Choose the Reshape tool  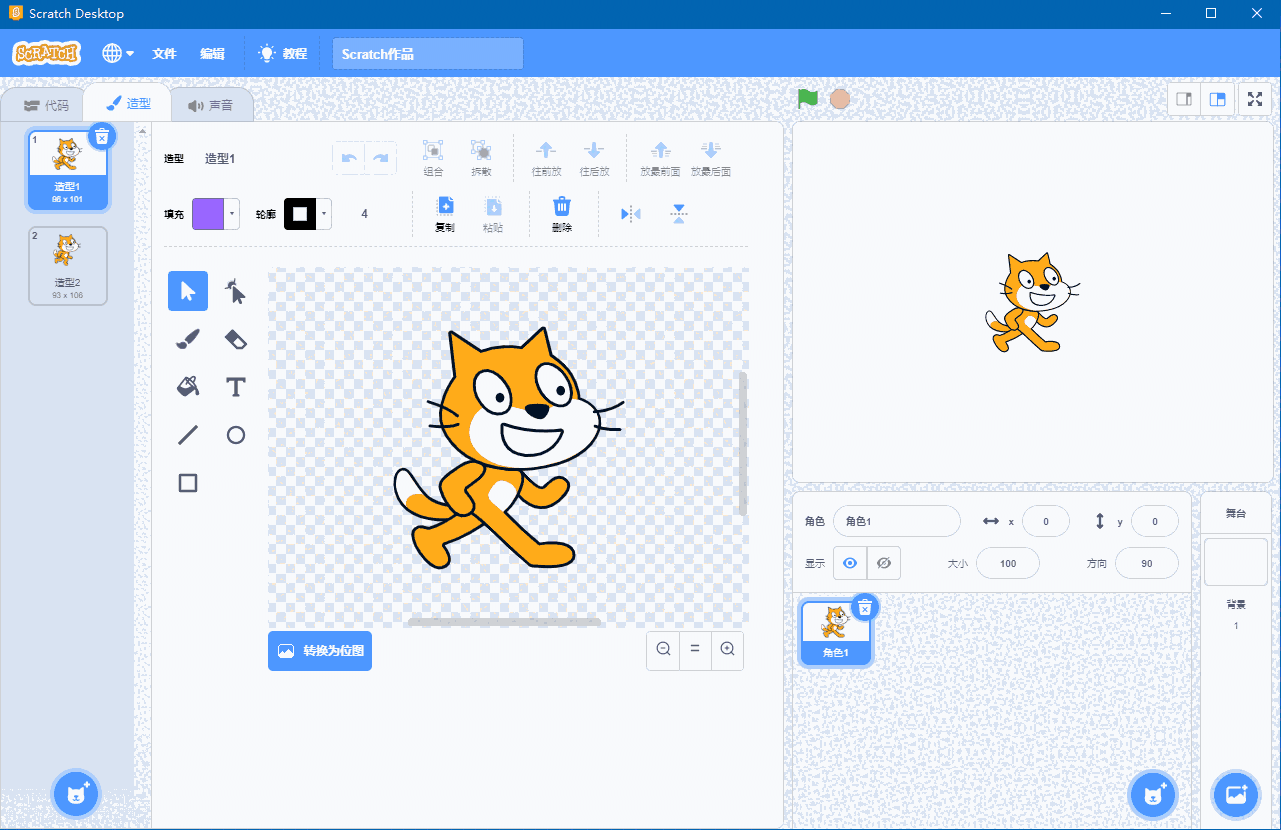pos(236,291)
